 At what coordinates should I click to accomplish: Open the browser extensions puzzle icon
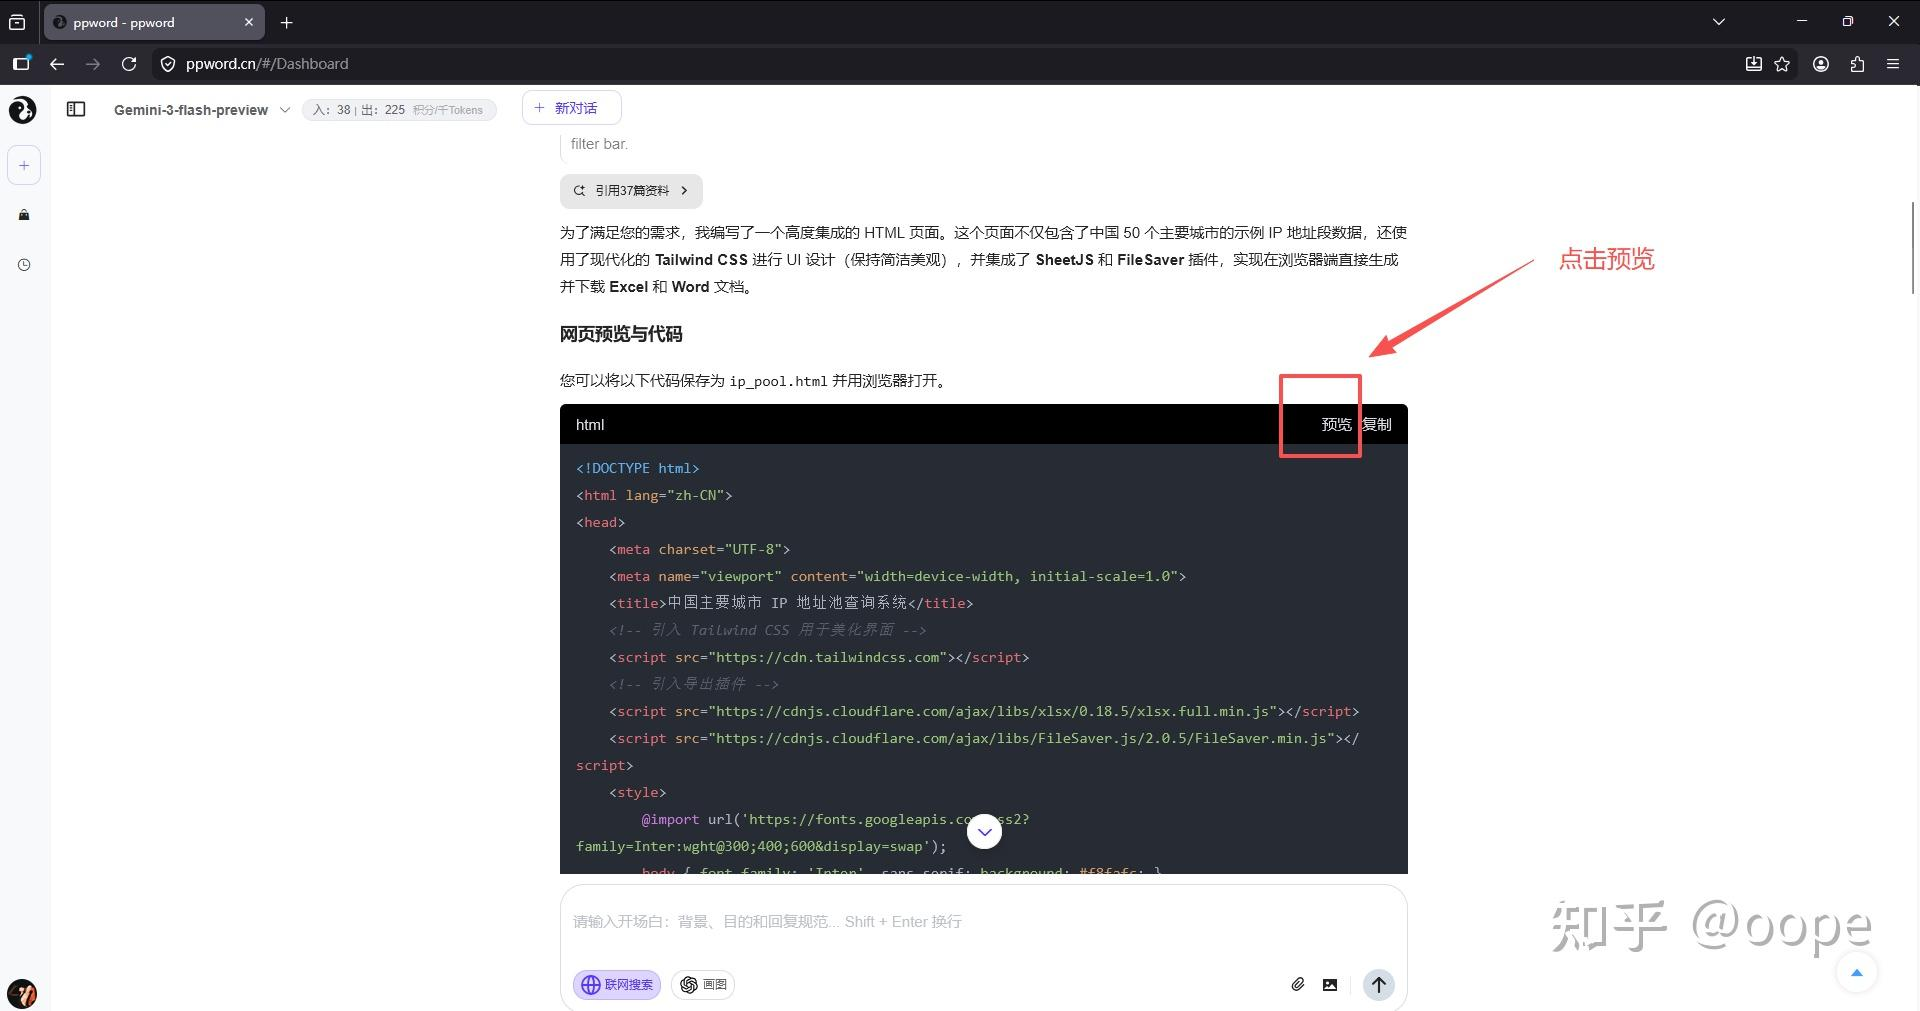pyautogui.click(x=1857, y=64)
